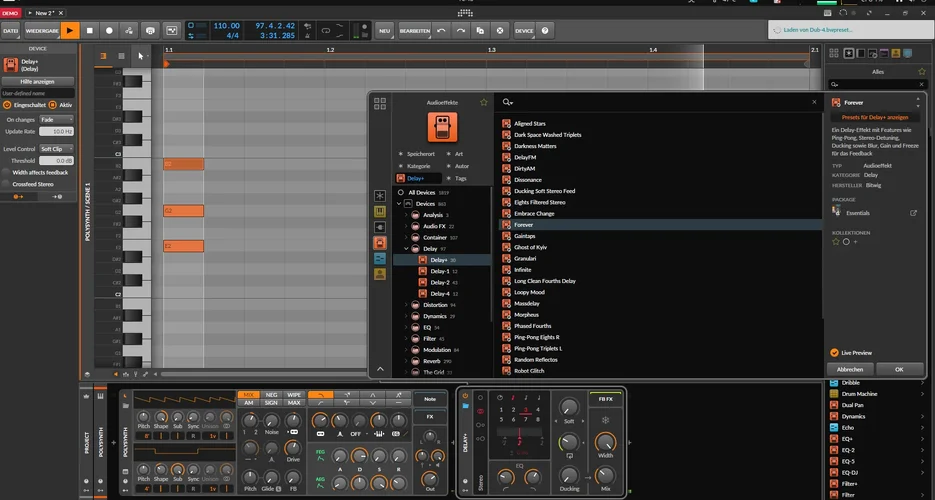Image resolution: width=935 pixels, height=500 pixels.
Task: Click Presets für Delay+ anzeigen link
Action: click(875, 117)
